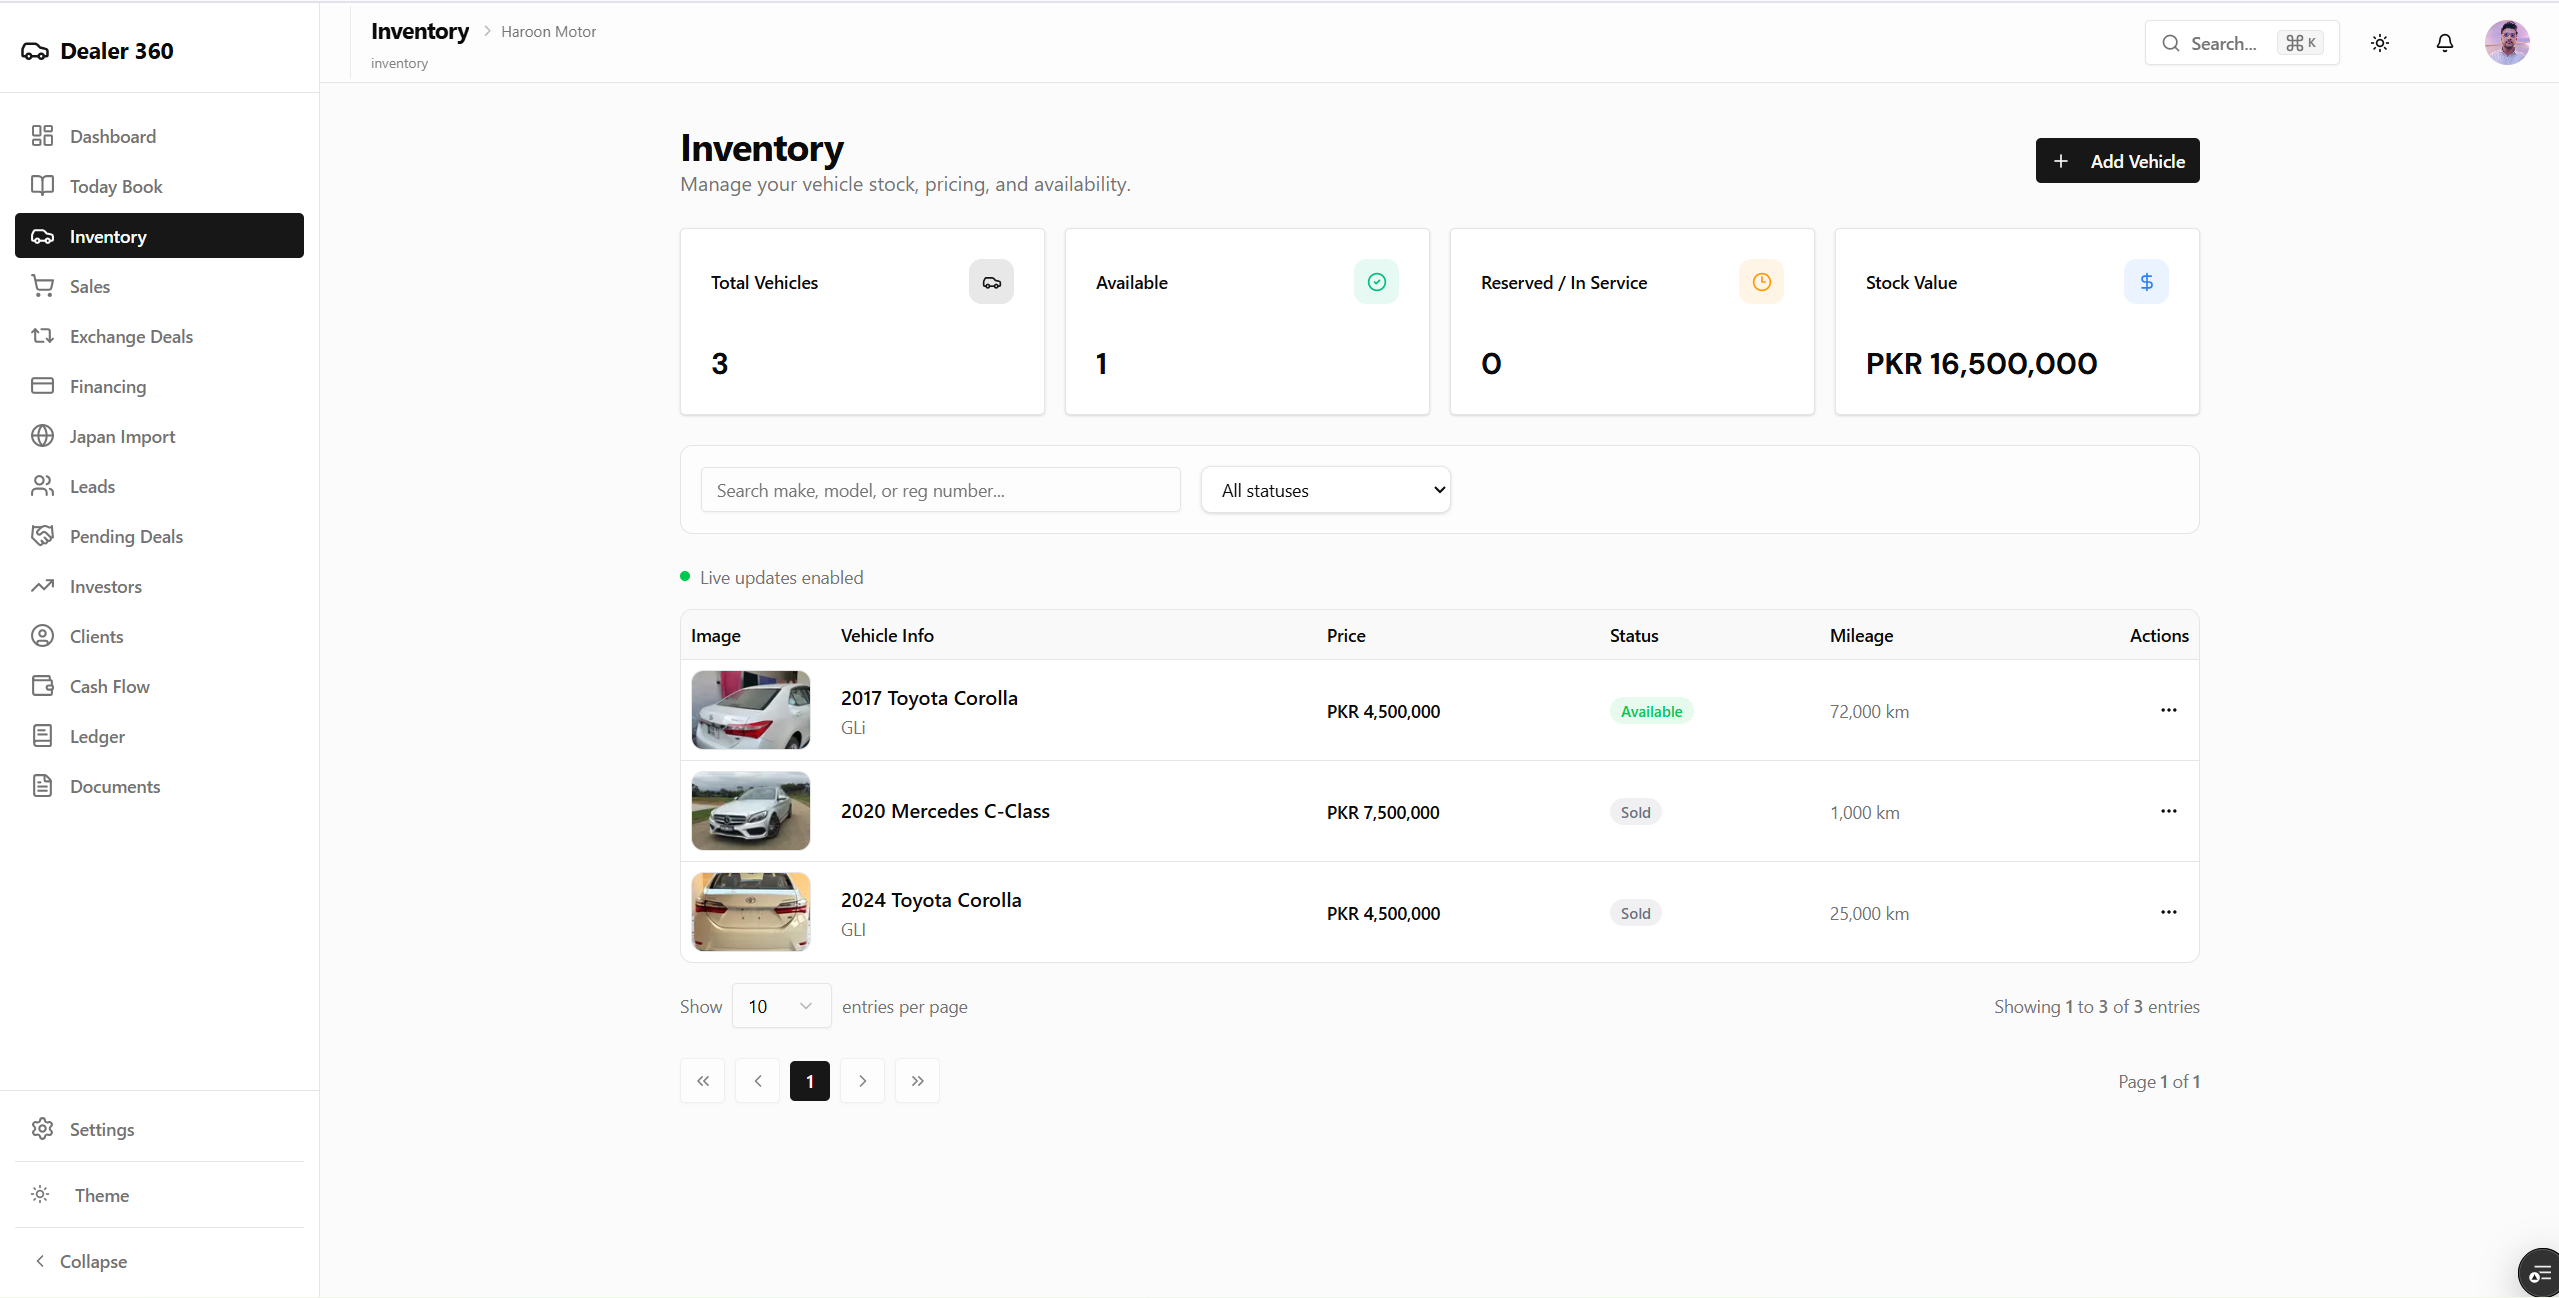Viewport: 2559px width, 1298px height.
Task: Navigate to Leads
Action: click(x=159, y=486)
